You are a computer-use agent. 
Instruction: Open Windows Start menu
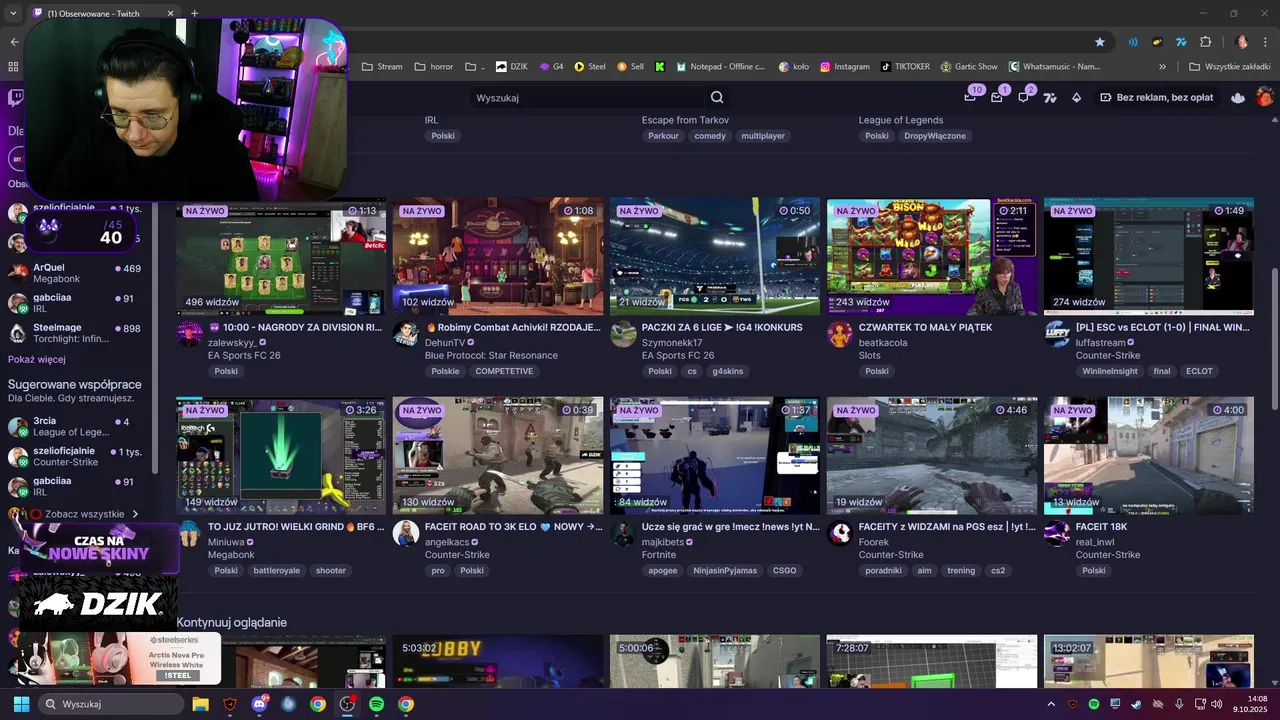[21, 704]
